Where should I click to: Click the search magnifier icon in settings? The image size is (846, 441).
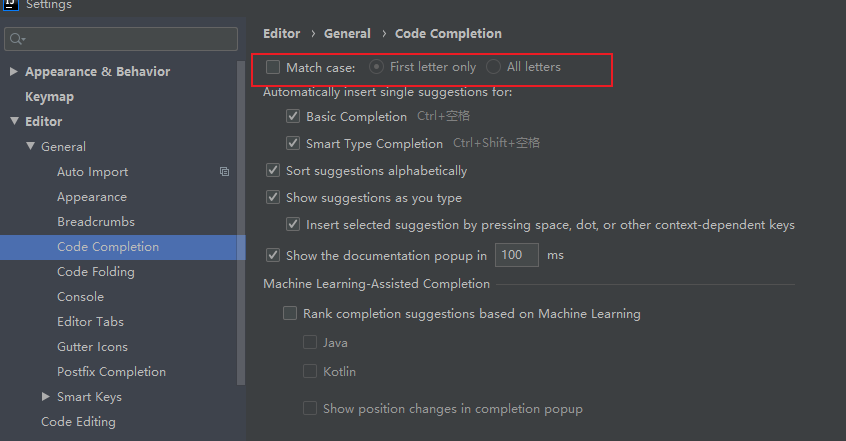coord(17,39)
